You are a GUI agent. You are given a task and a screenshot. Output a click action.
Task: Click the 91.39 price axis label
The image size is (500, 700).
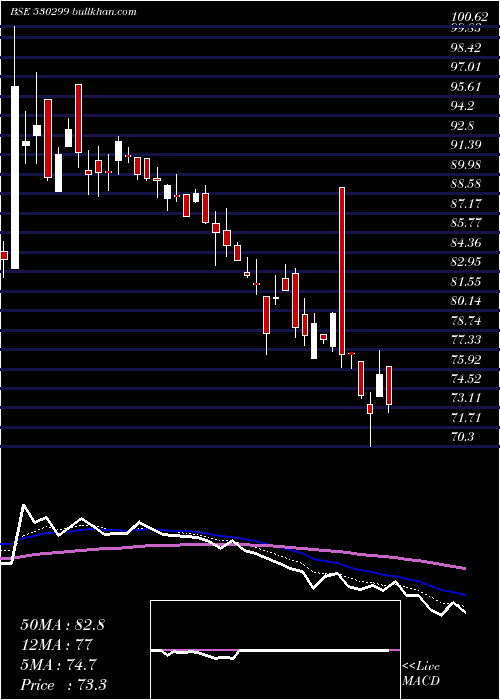(x=468, y=145)
